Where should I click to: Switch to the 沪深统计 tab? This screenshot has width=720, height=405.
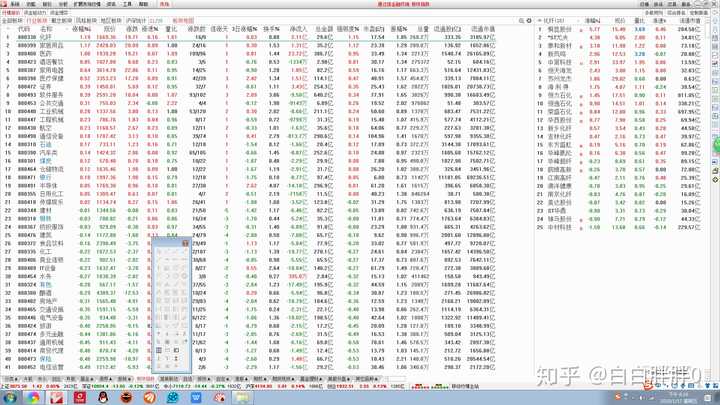pos(136,21)
